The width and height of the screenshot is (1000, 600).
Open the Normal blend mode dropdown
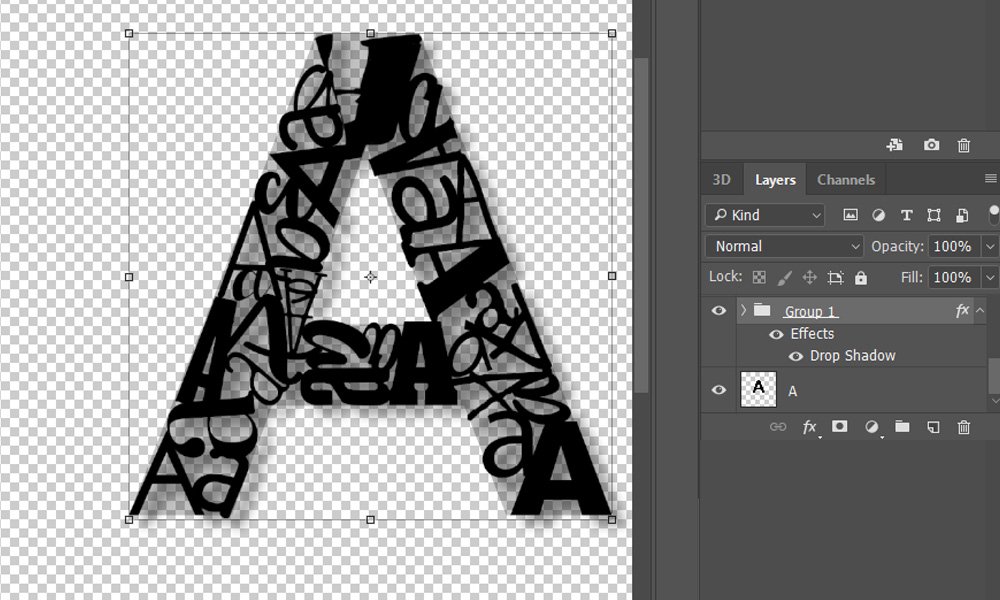click(x=784, y=246)
